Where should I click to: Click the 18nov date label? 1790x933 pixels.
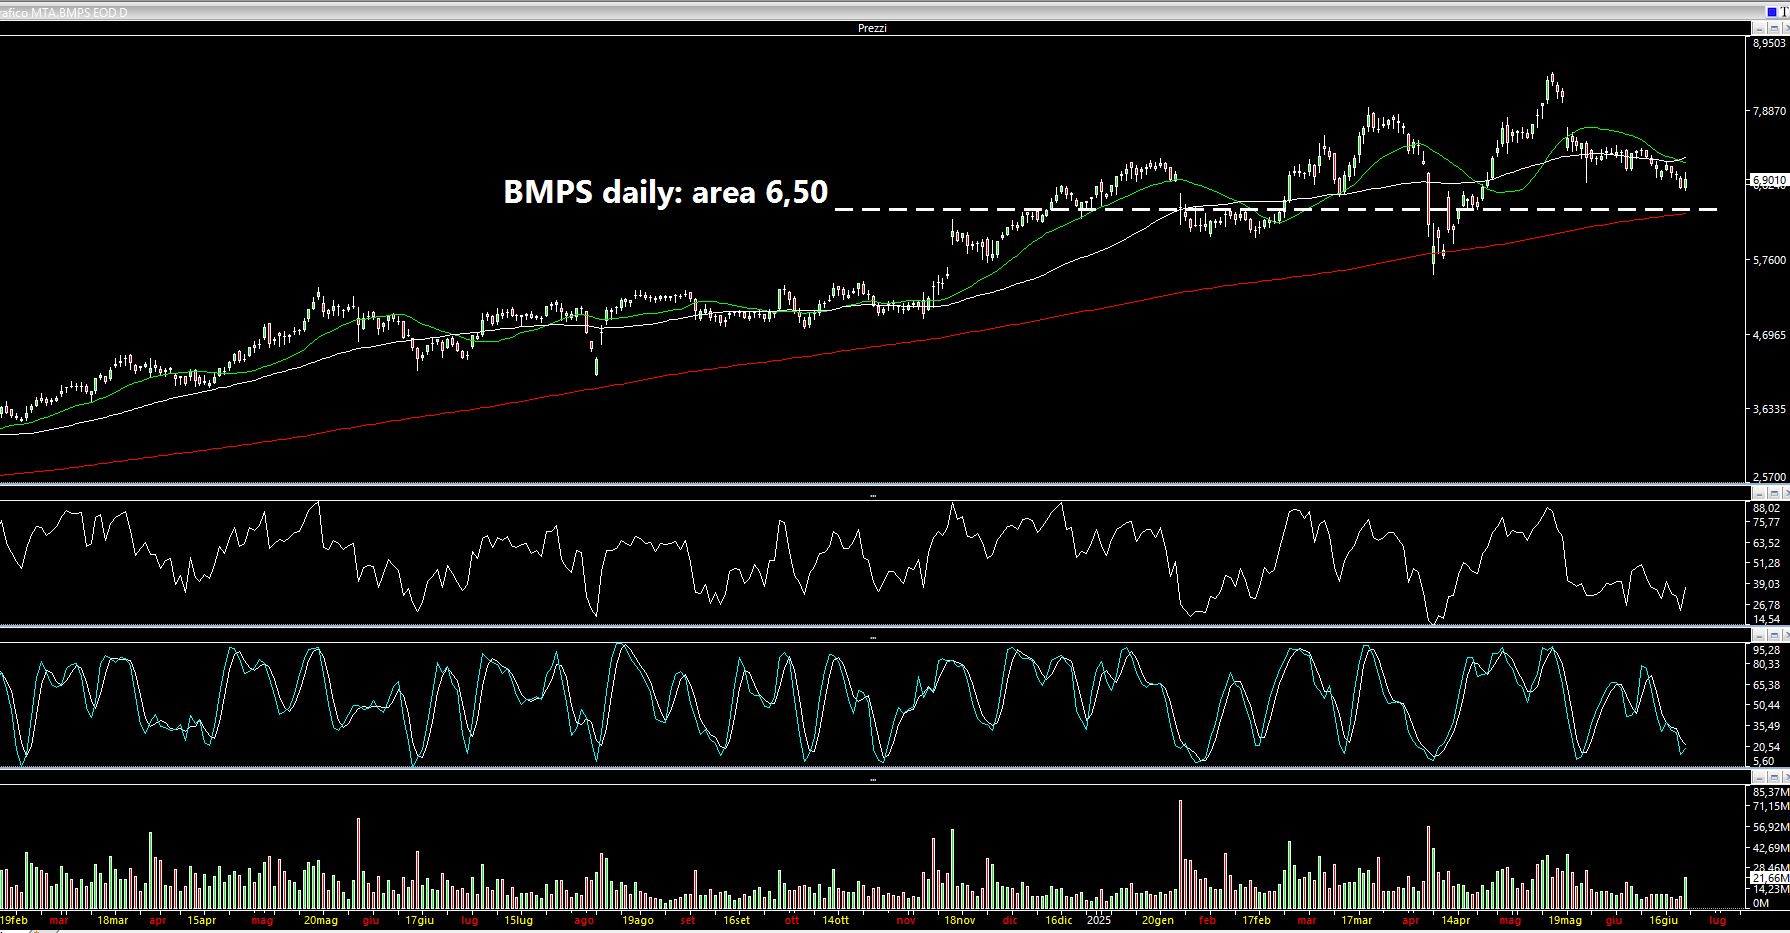[959, 920]
